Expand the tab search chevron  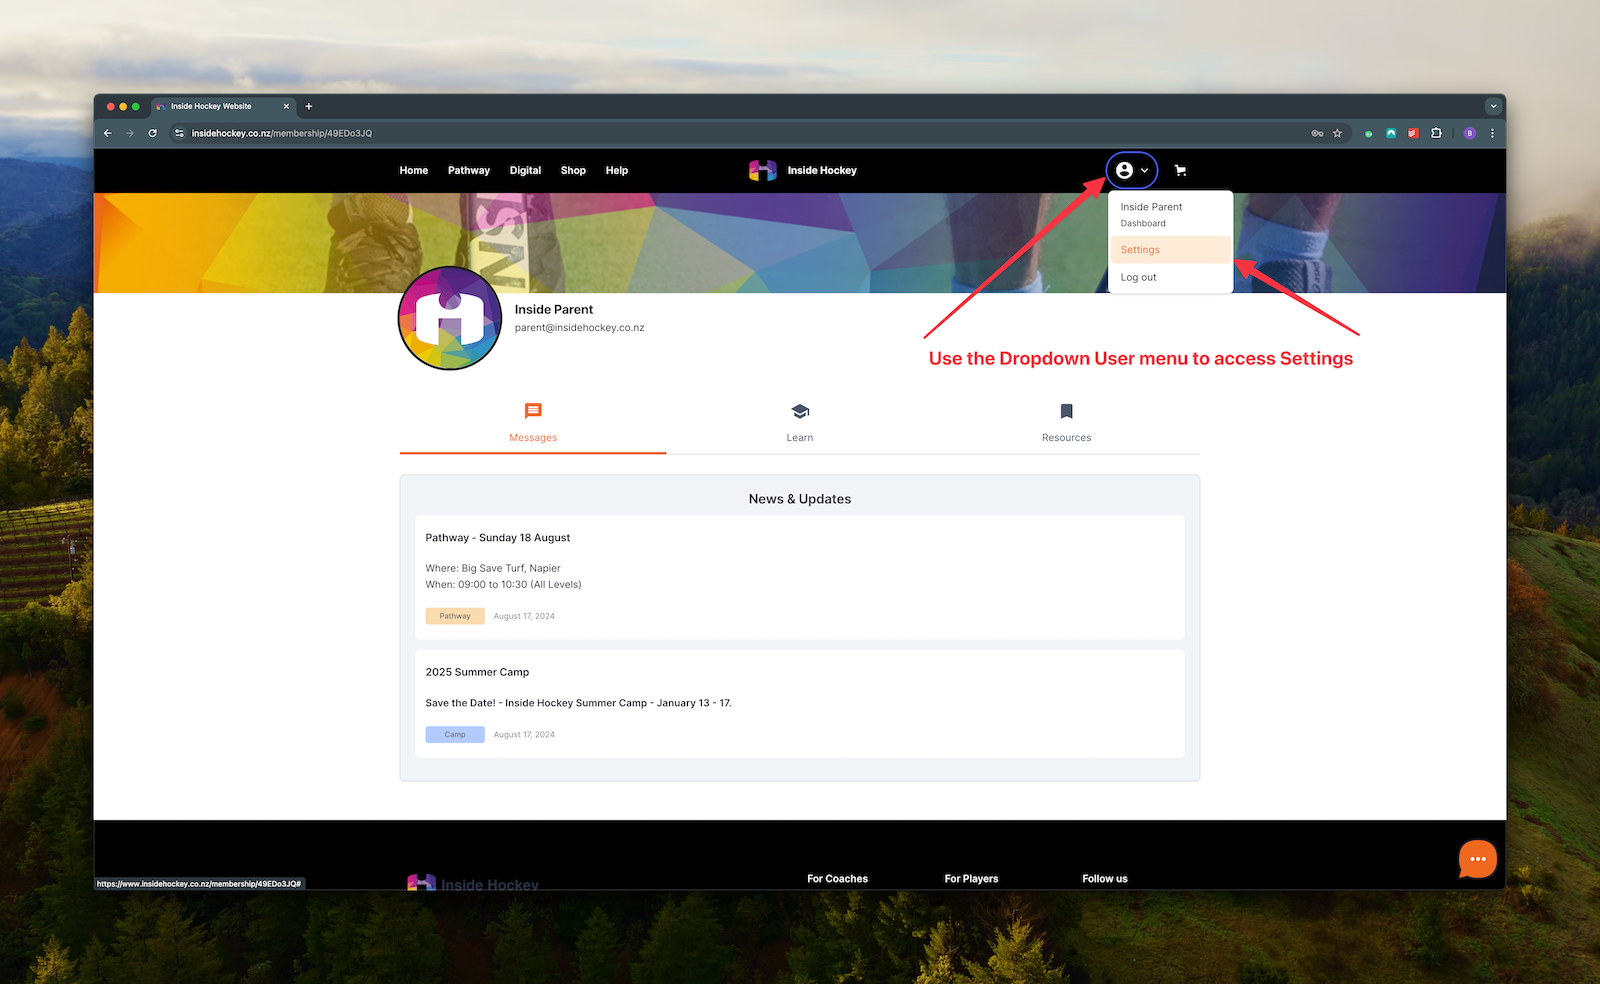1493,106
